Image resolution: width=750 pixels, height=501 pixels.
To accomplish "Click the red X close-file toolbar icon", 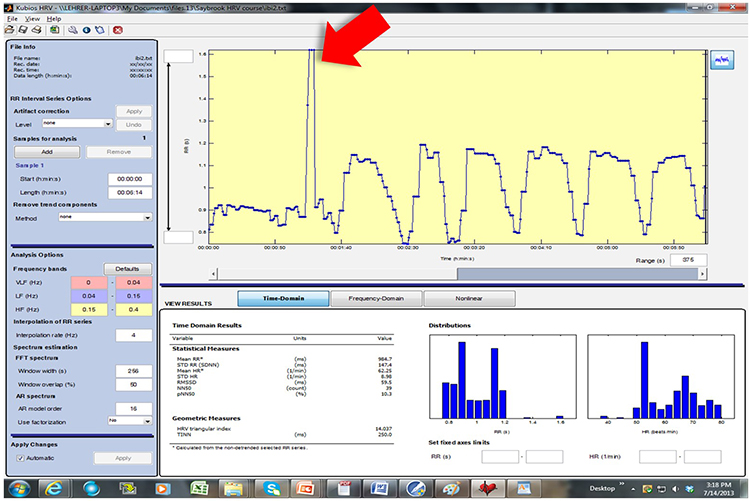I will (118, 30).
